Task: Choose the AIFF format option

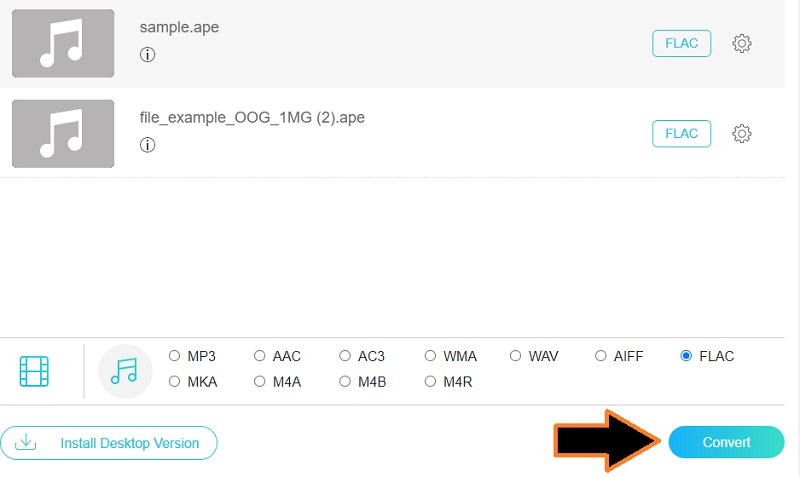Action: [601, 356]
